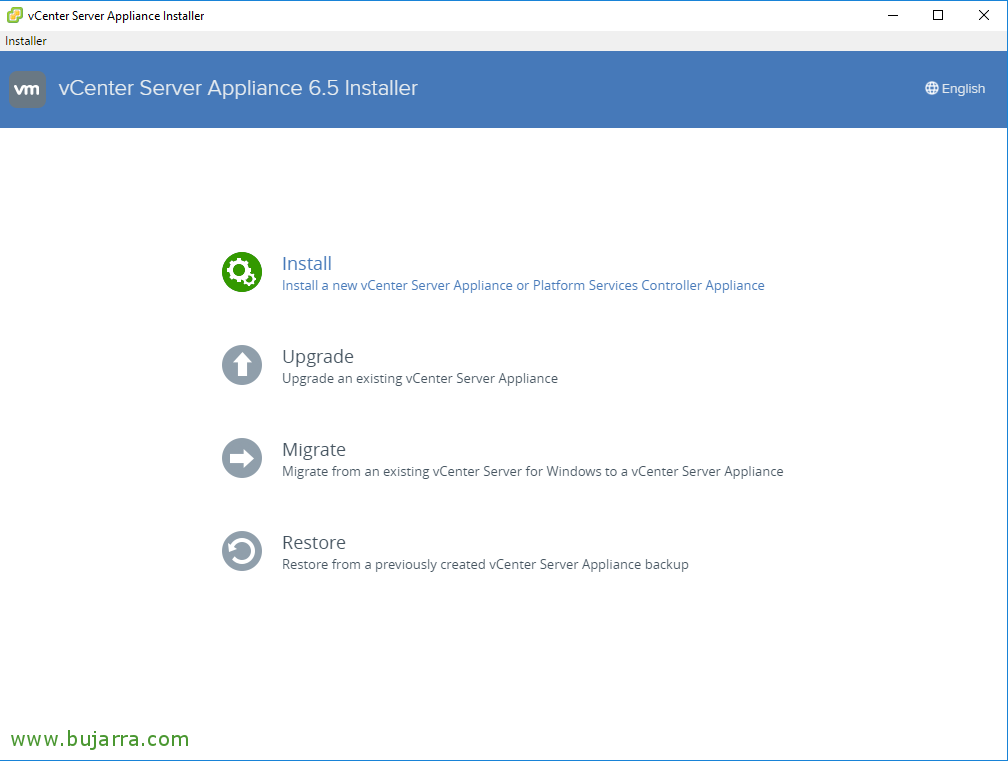This screenshot has height=761, width=1008.
Task: Close the vCenter installer window
Action: tap(984, 15)
